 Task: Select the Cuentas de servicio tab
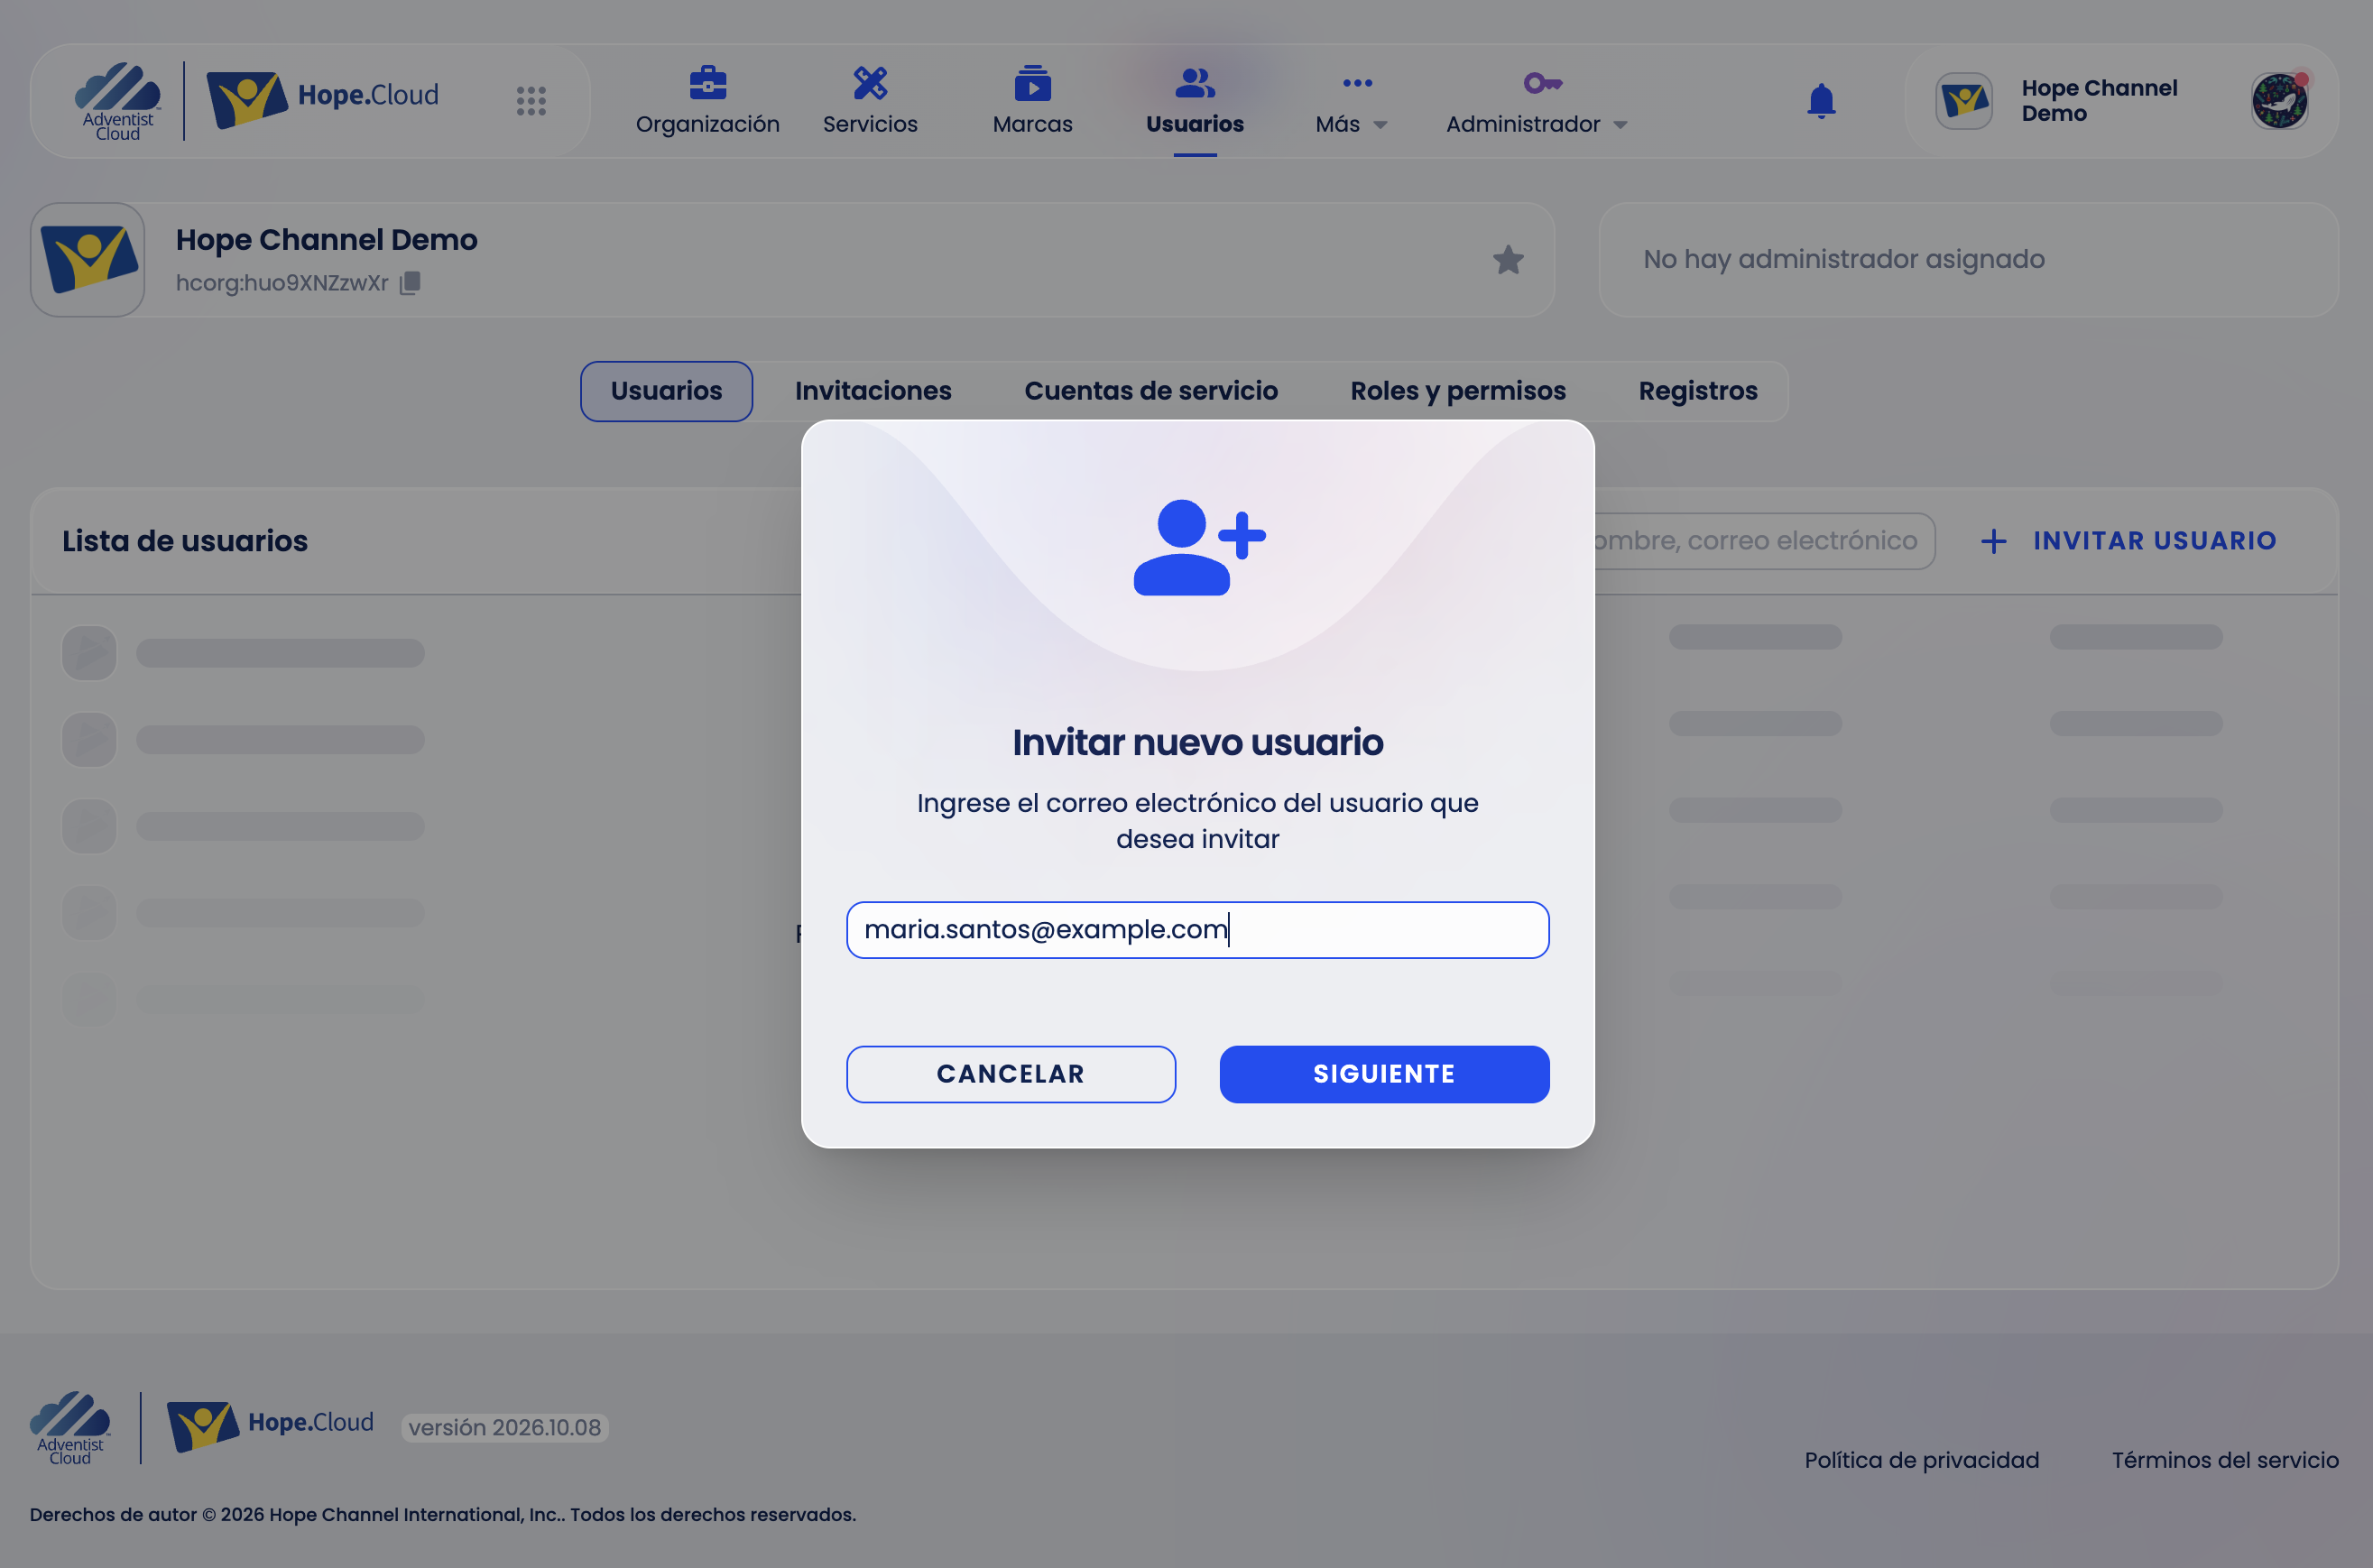coord(1151,391)
